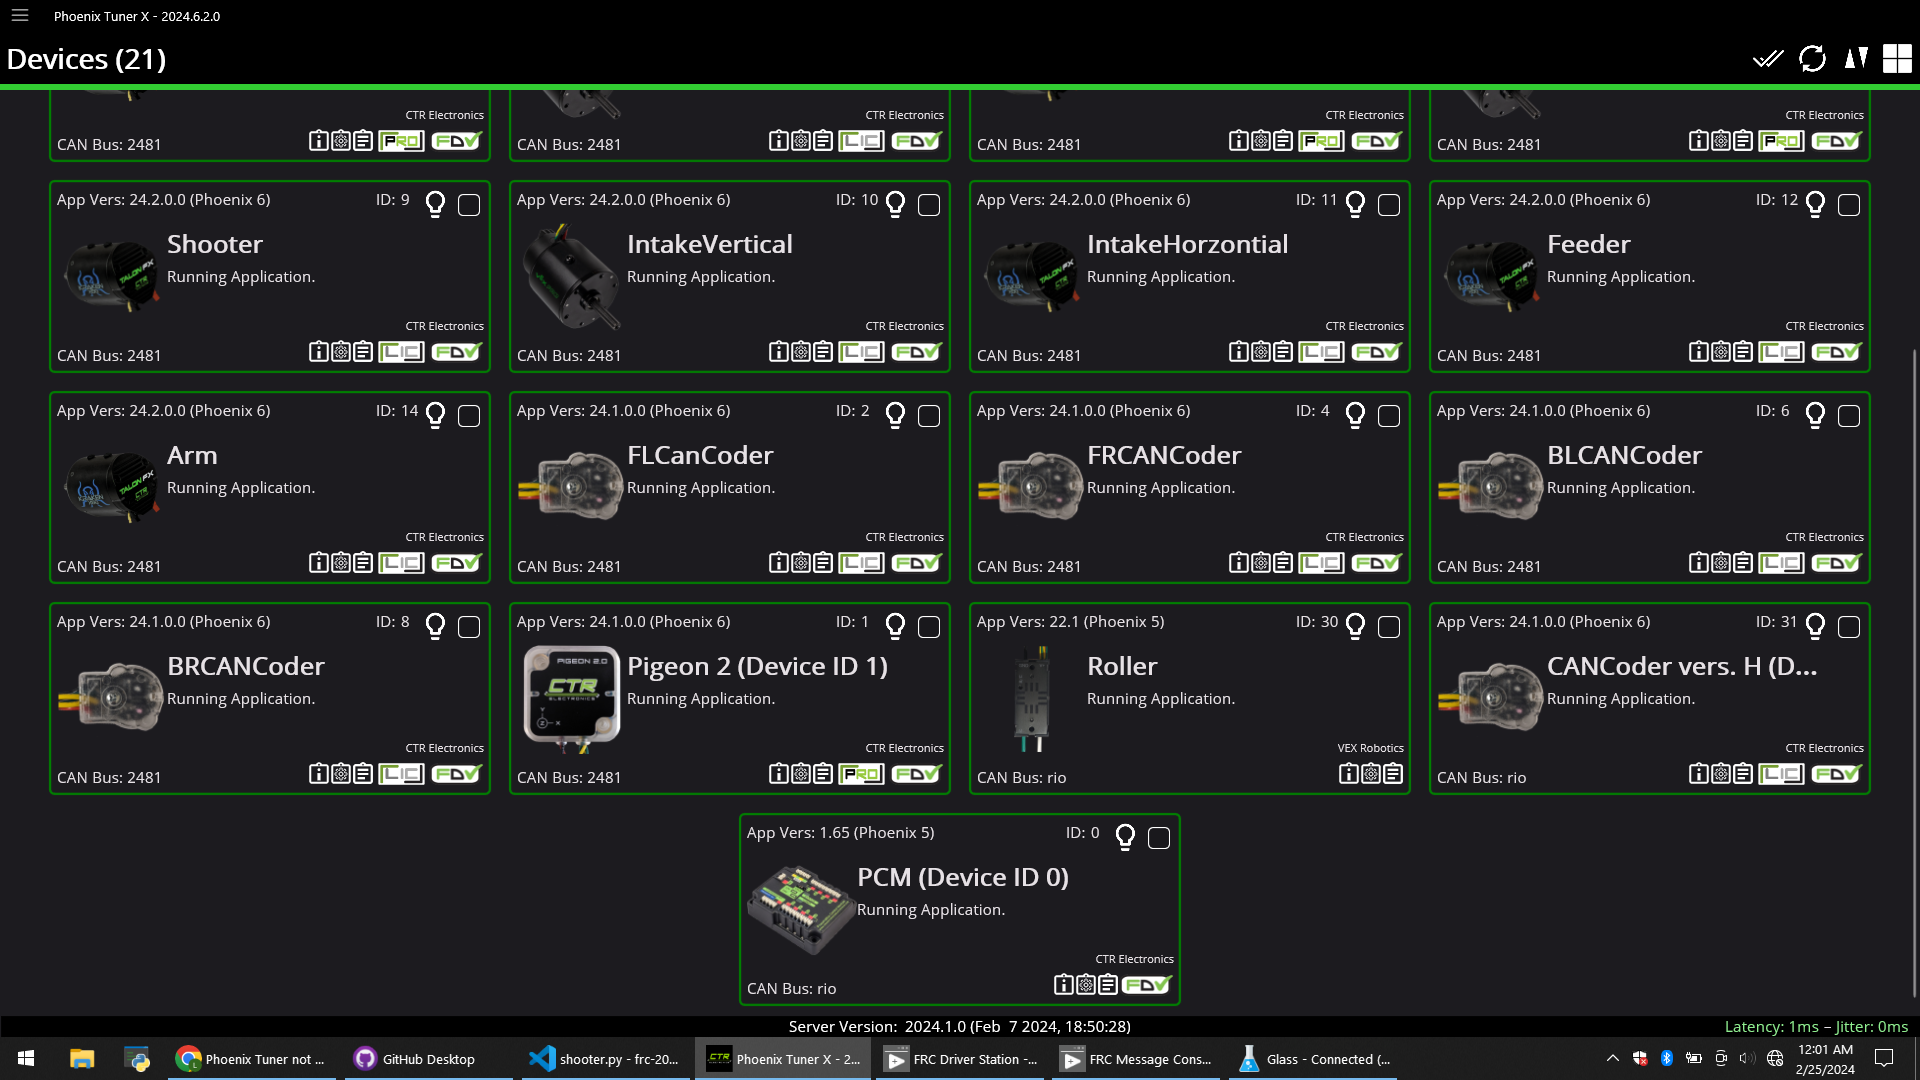Click Pigeon 2 PRO license badge

point(861,774)
